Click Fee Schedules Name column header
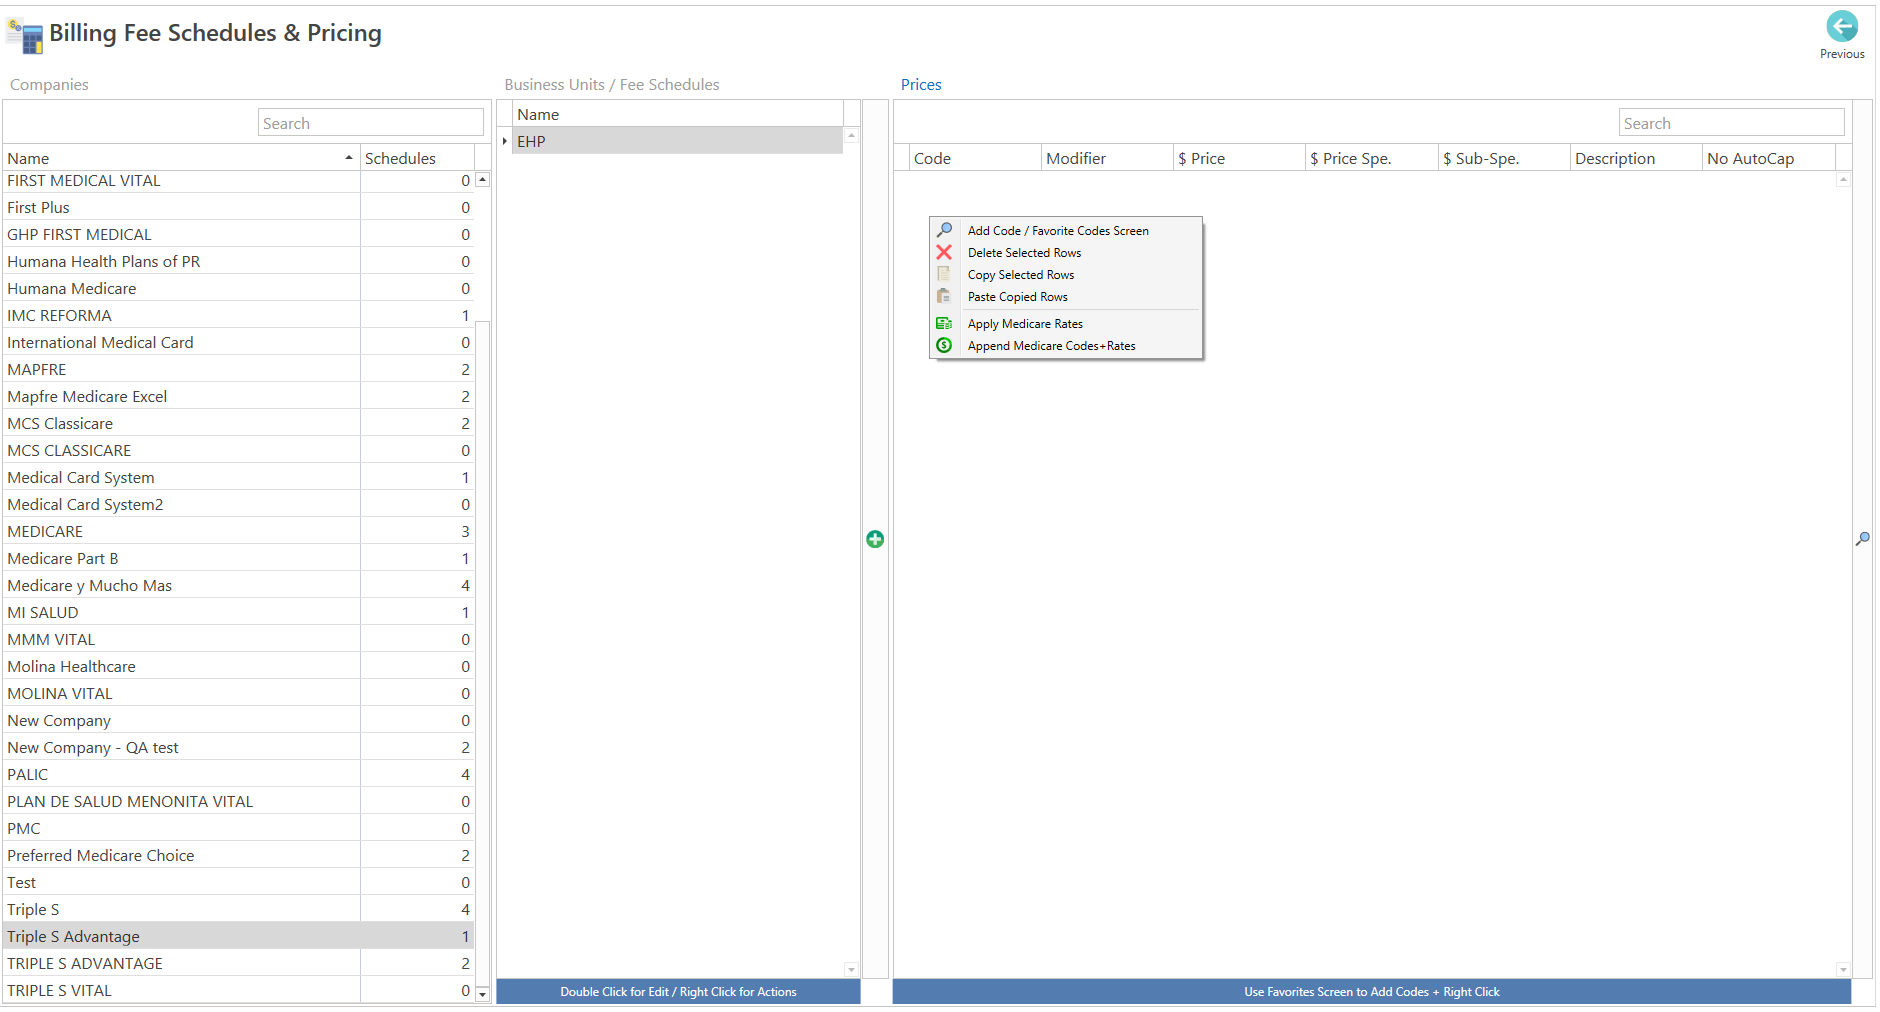Image resolution: width=1880 pixels, height=1012 pixels. point(678,114)
